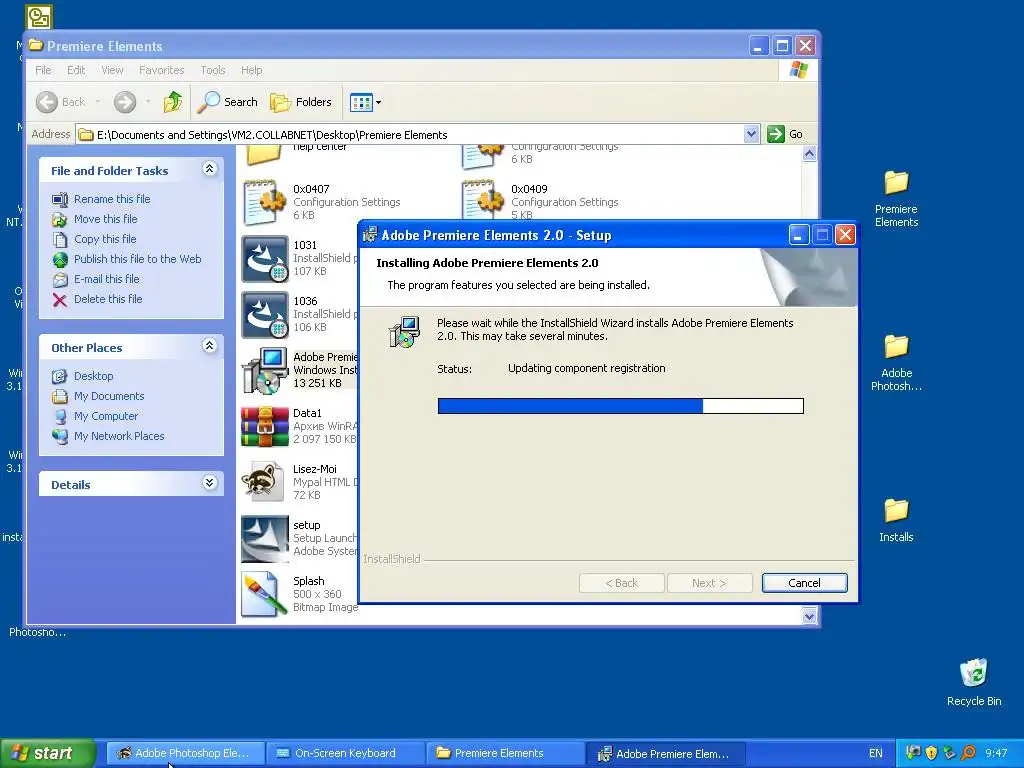Select the setup launcher file icon
The height and width of the screenshot is (768, 1024).
pyautogui.click(x=264, y=539)
